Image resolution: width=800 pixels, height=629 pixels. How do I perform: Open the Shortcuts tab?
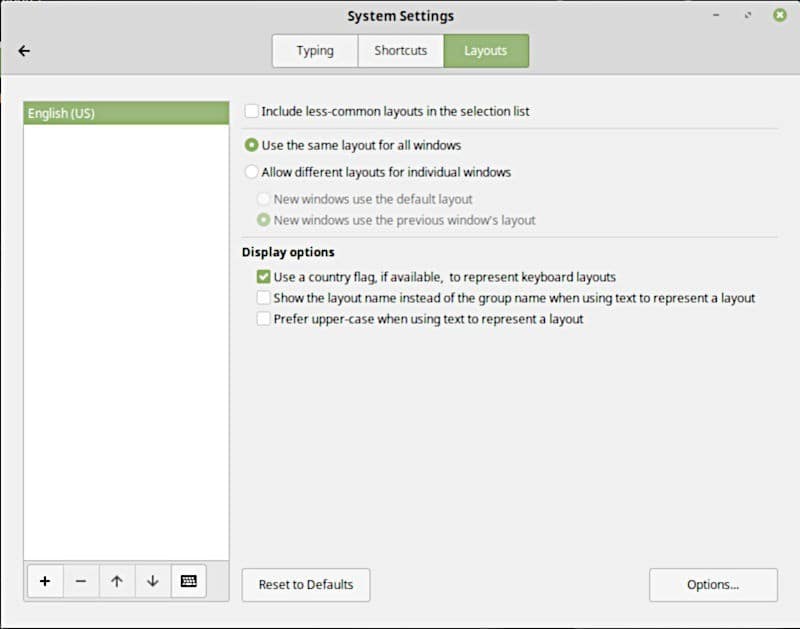(400, 50)
